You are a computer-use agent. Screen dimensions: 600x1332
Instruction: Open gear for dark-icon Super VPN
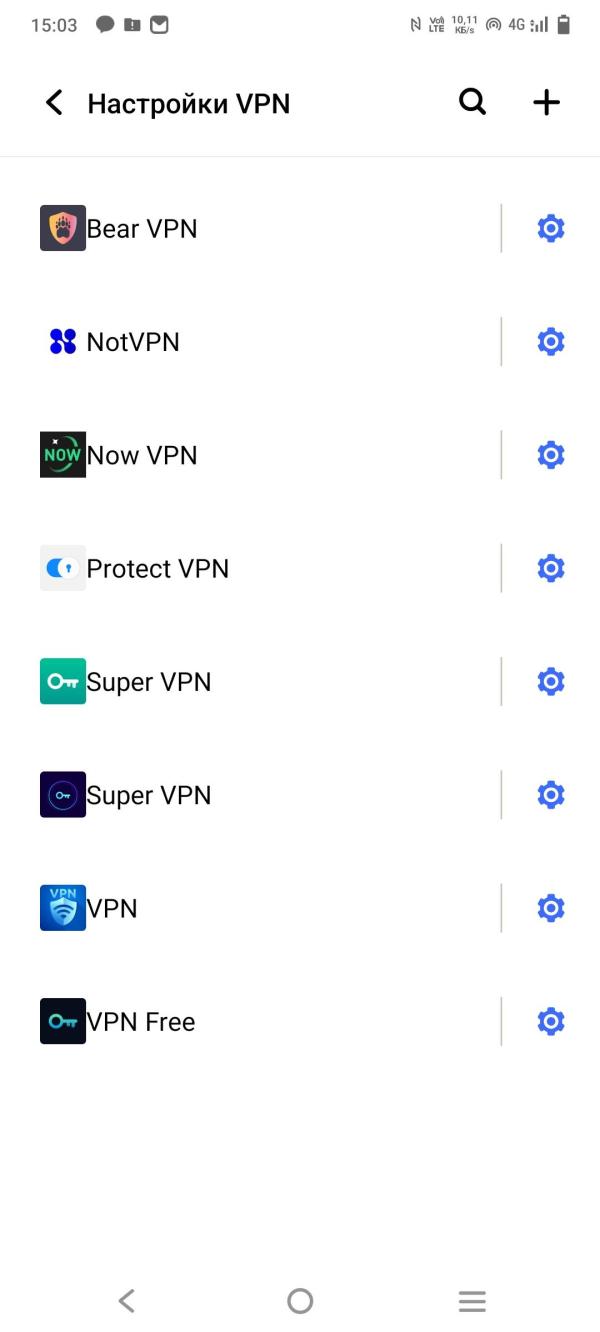[x=551, y=795]
